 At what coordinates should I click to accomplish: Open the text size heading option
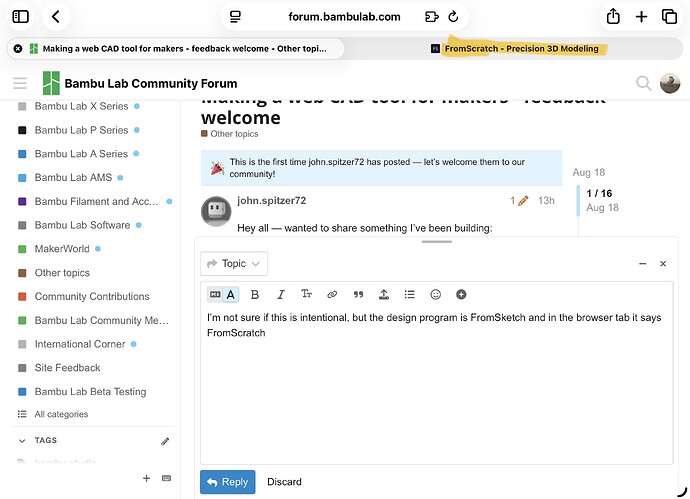pyautogui.click(x=306, y=294)
